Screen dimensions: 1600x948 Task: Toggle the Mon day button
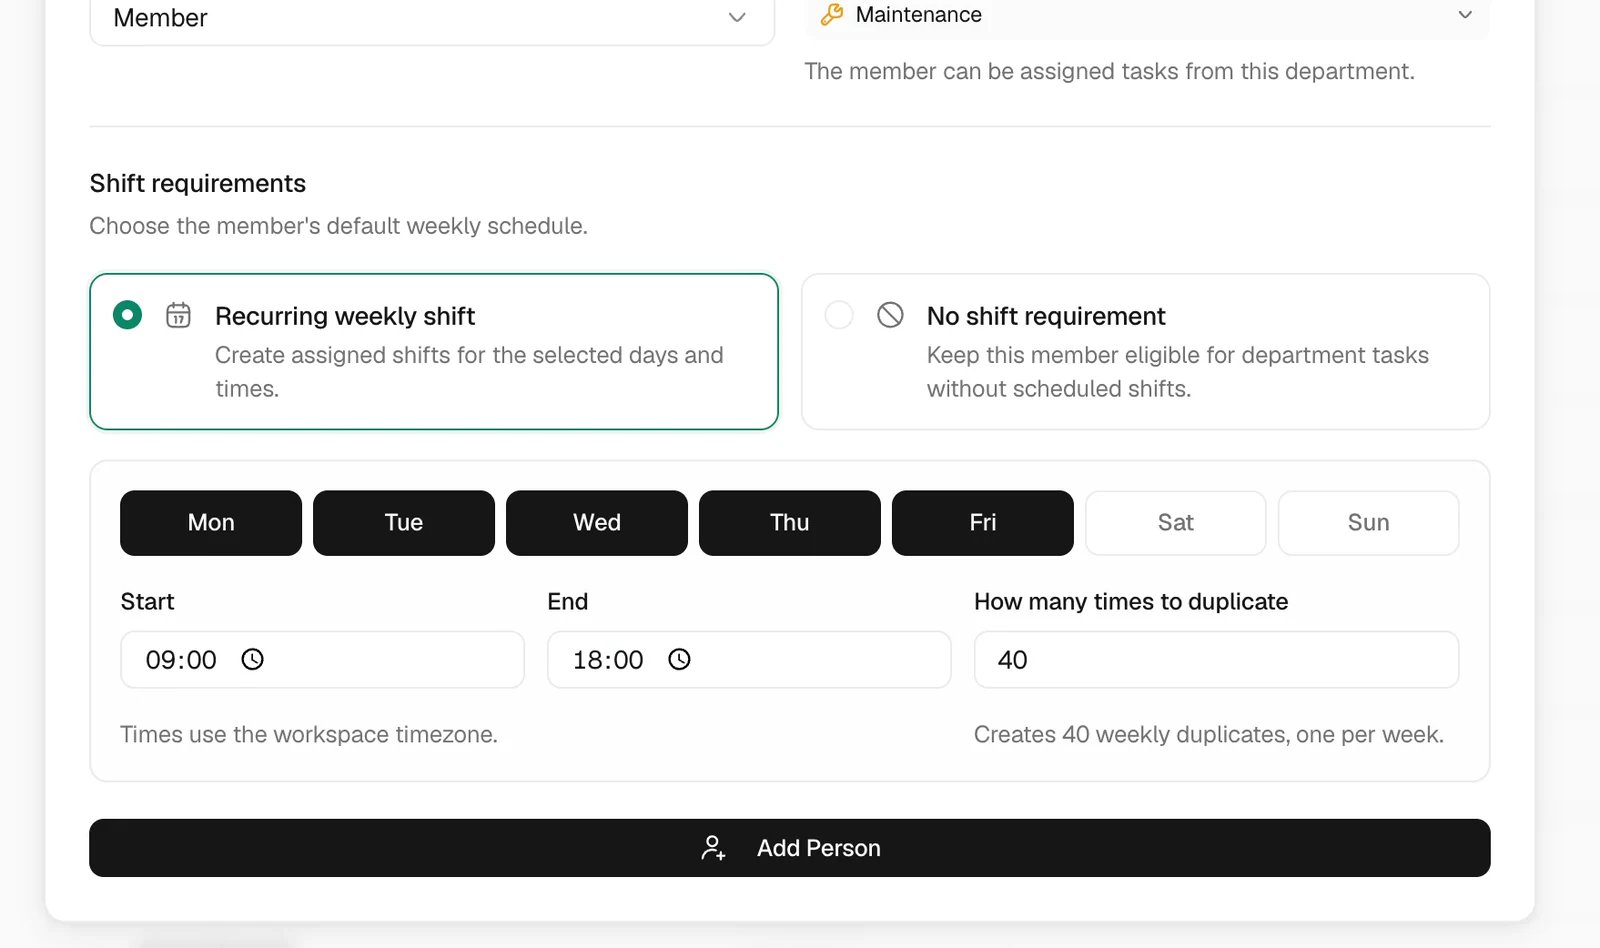[x=211, y=523]
